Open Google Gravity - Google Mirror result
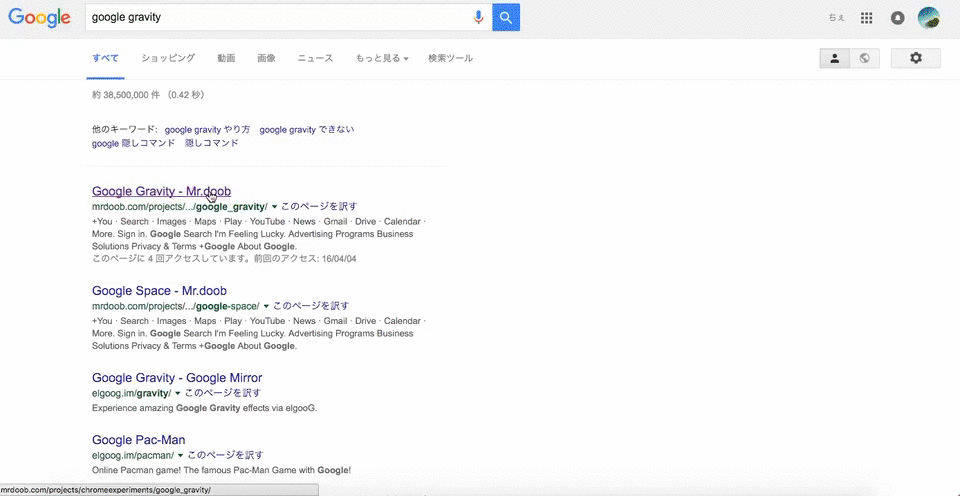The width and height of the screenshot is (960, 496). [177, 377]
